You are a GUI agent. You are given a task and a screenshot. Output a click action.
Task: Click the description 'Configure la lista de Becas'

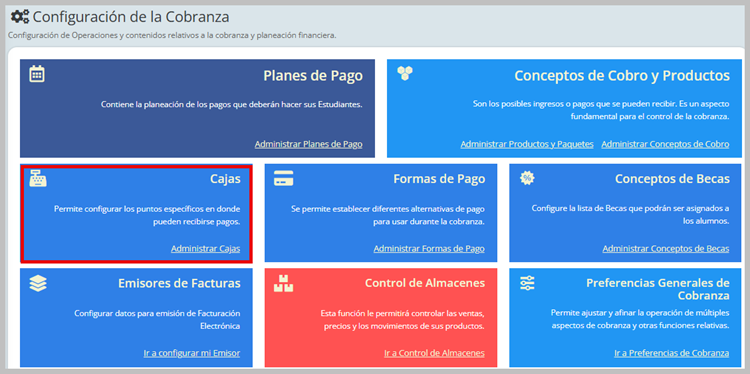pos(630,215)
